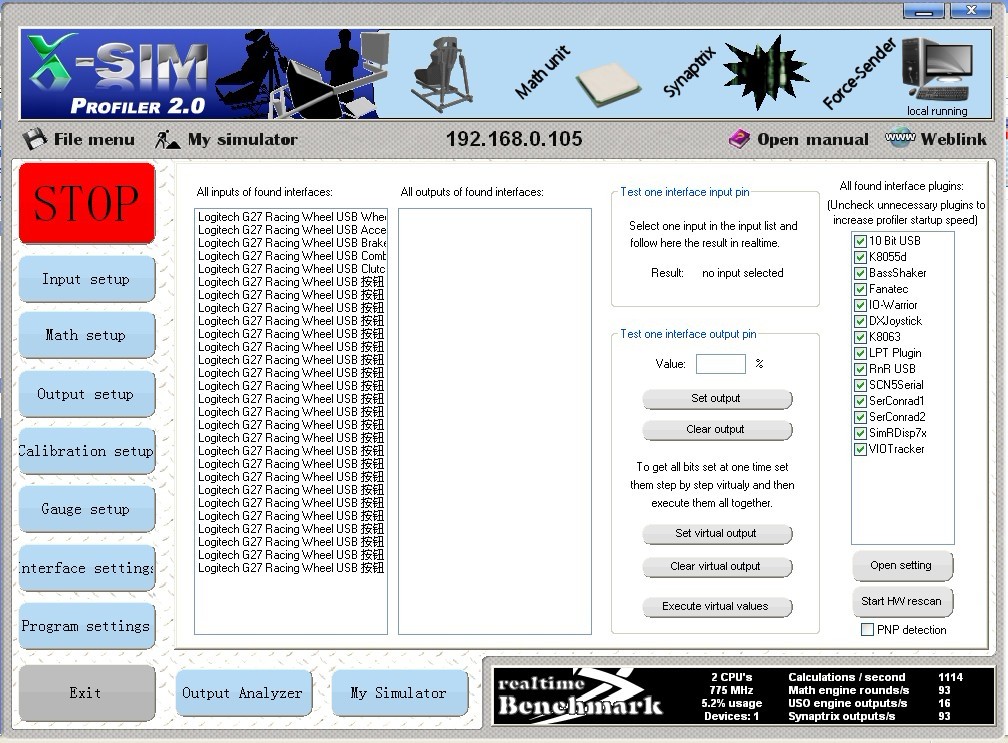The width and height of the screenshot is (1008, 743).
Task: Select the Logitech G27 USB Comb input row
Action: [x=292, y=256]
